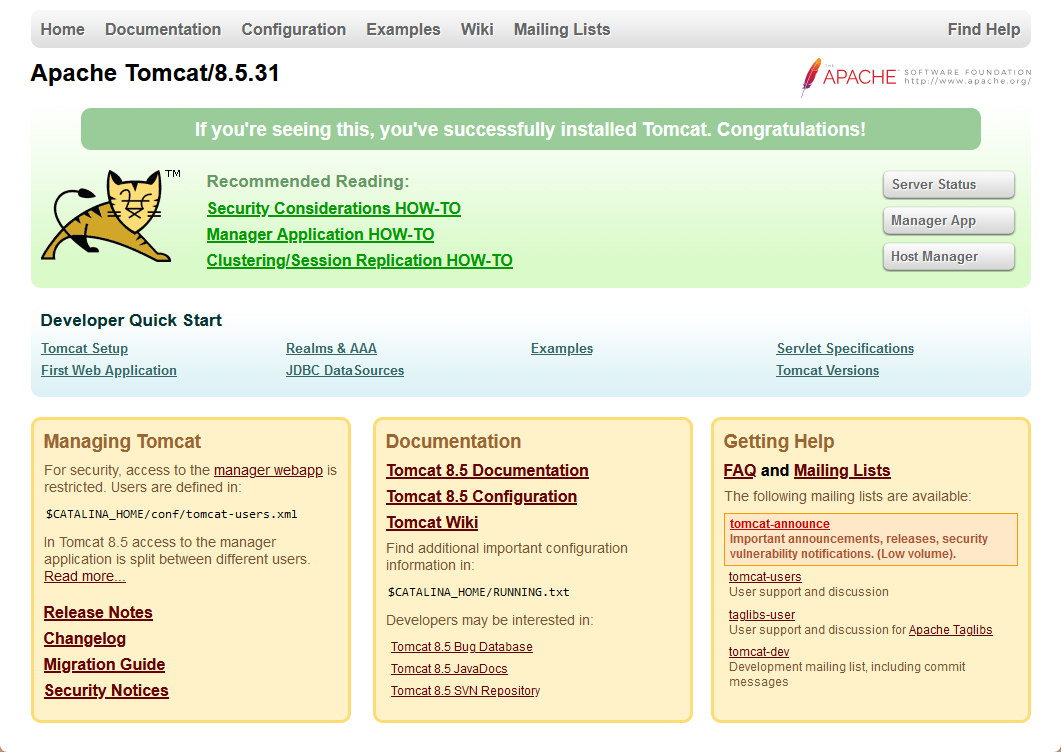Open the Server Status button
The width and height of the screenshot is (1061, 752).
[948, 185]
